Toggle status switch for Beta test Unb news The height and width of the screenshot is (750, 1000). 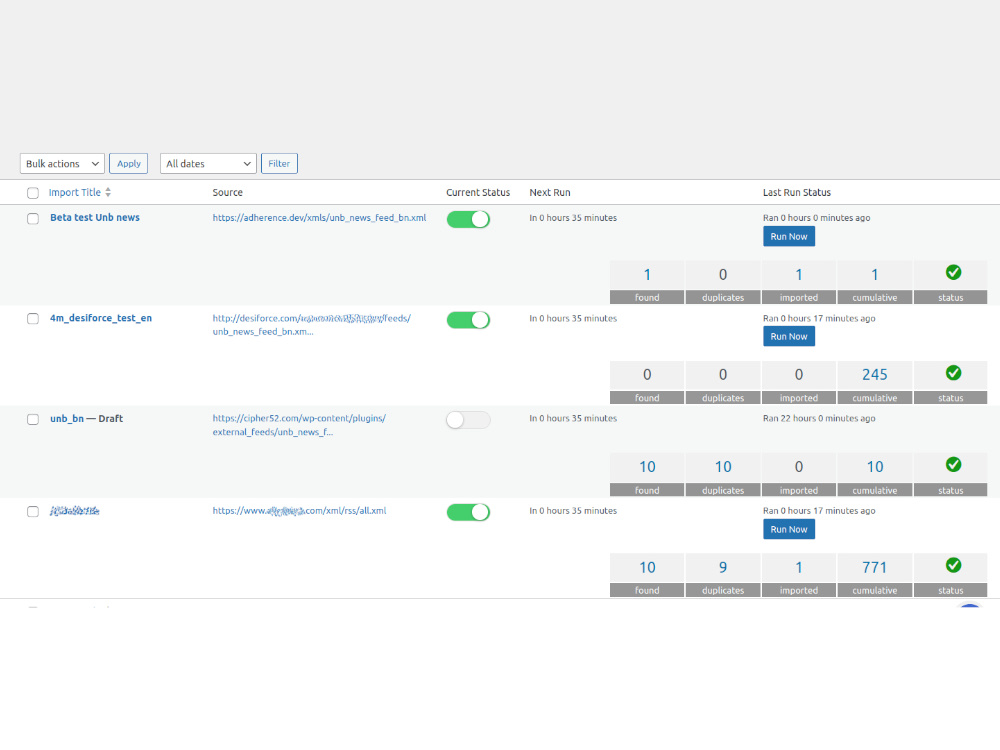(468, 219)
